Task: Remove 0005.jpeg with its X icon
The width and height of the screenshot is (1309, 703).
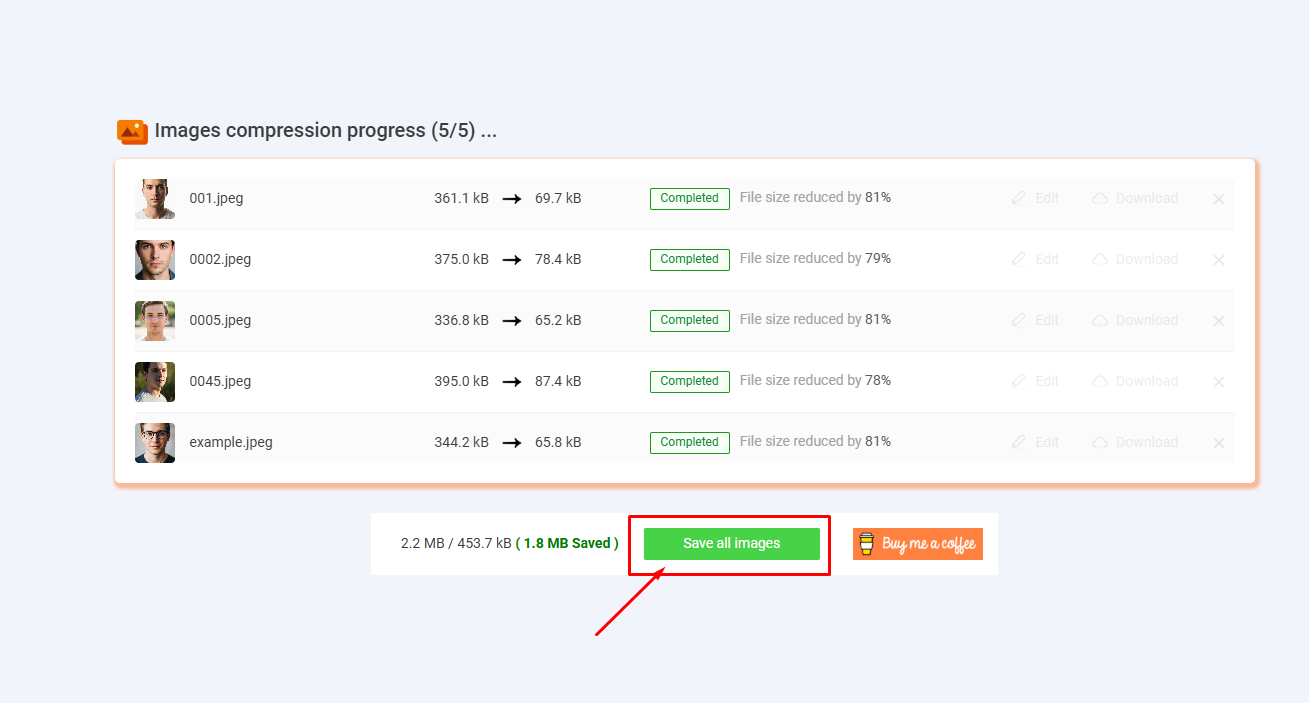Action: 1219,321
